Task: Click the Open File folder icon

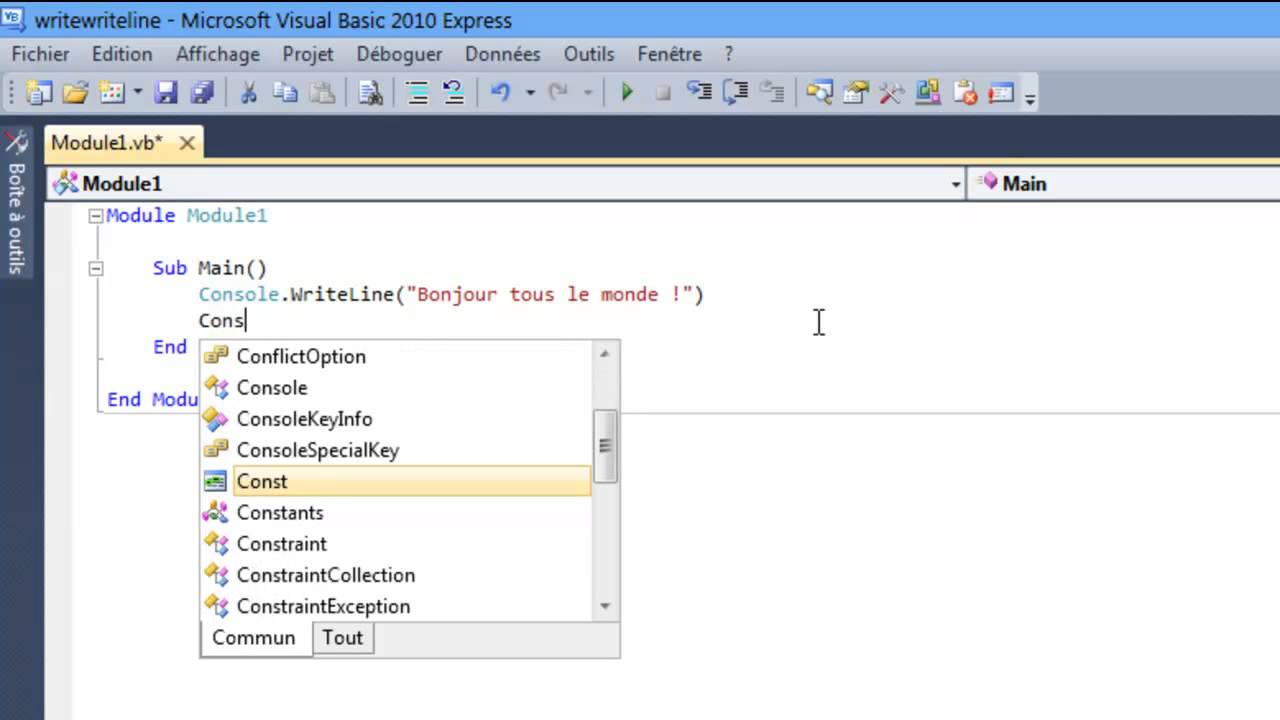Action: click(75, 93)
